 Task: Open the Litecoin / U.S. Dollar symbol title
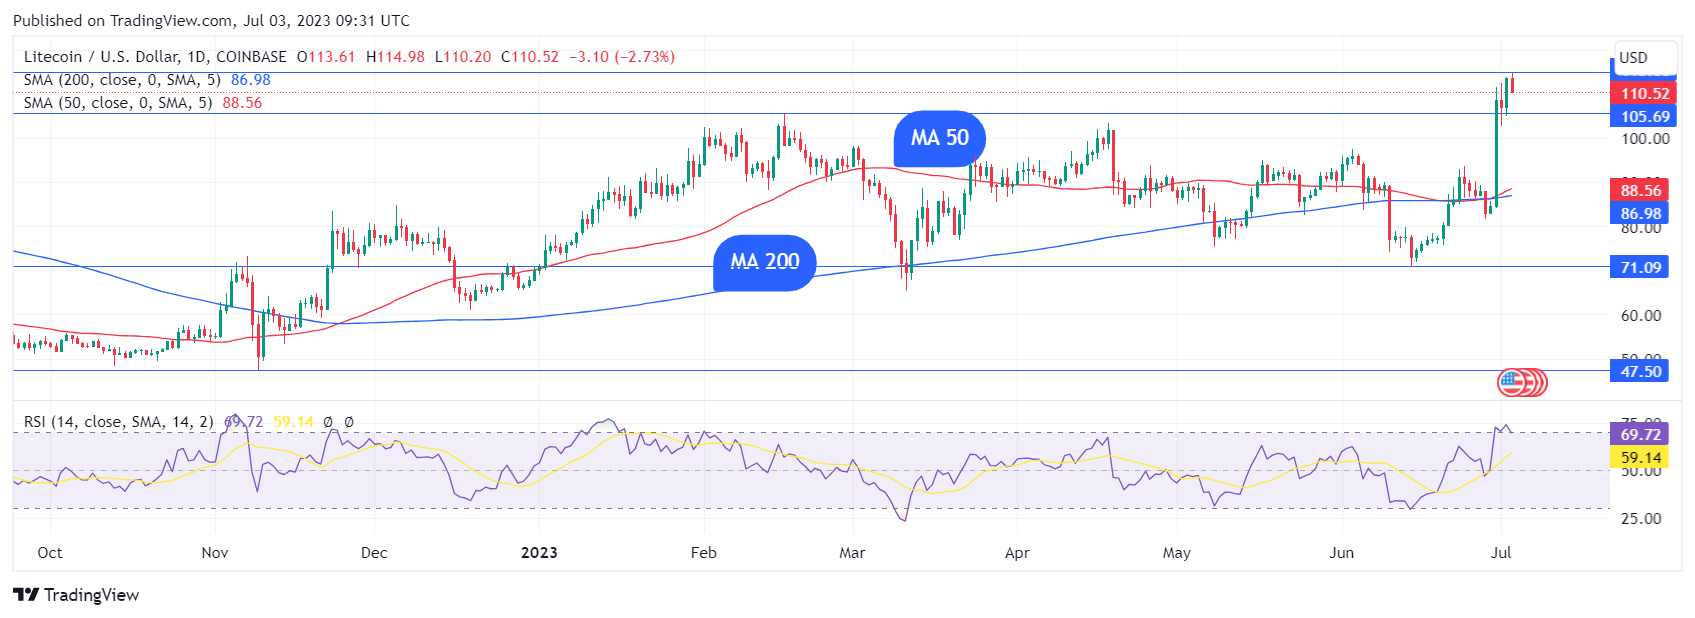(155, 57)
